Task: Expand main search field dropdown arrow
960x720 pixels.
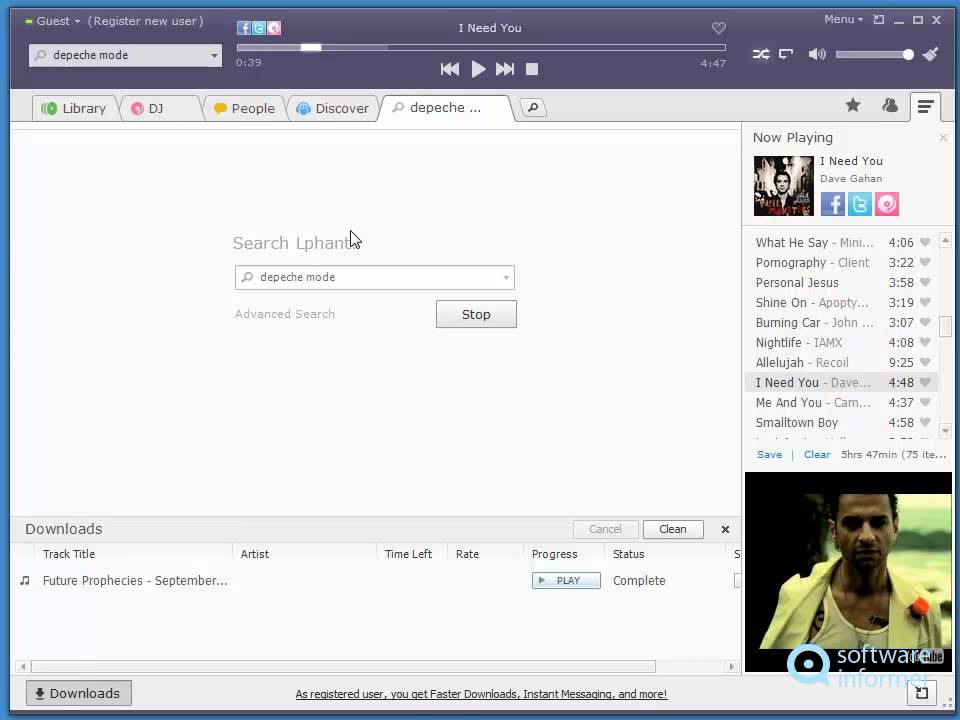Action: [x=506, y=277]
